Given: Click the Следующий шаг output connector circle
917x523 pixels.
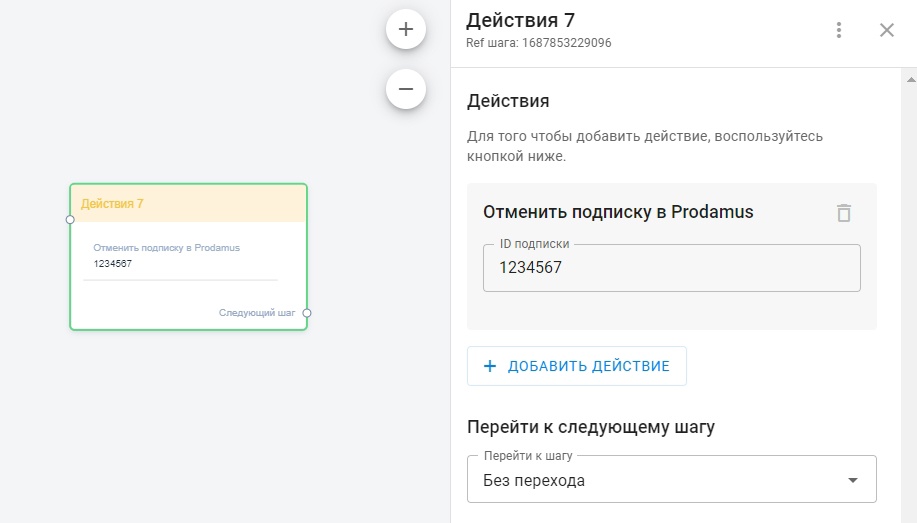Looking at the screenshot, I should click(307, 313).
